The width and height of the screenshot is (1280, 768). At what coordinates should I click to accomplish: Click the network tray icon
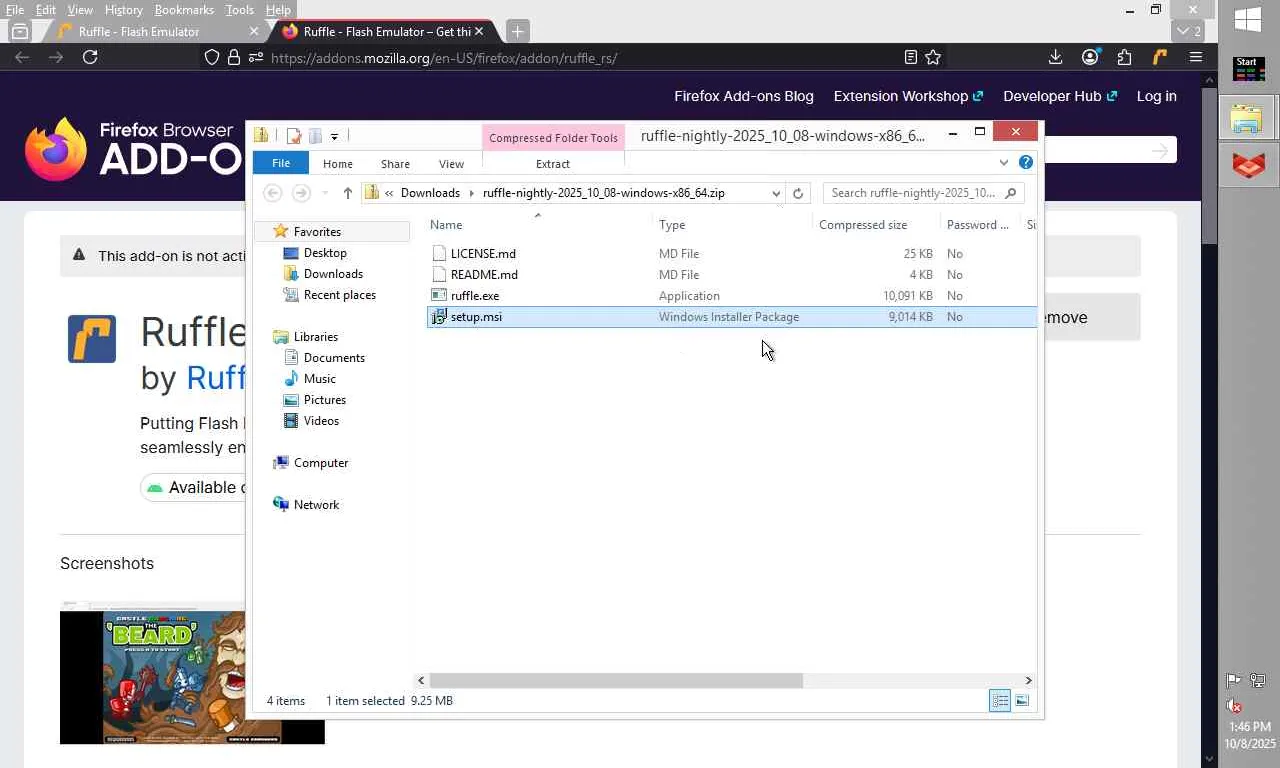pos(1258,681)
